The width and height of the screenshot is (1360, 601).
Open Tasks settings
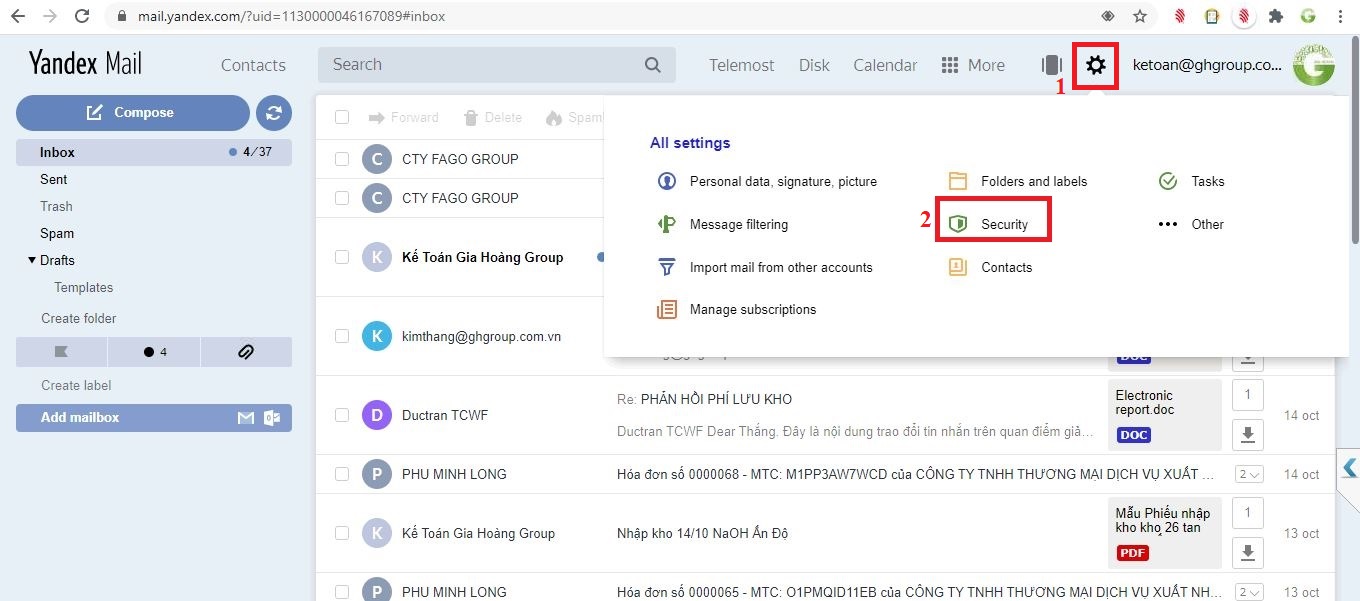tap(1191, 181)
